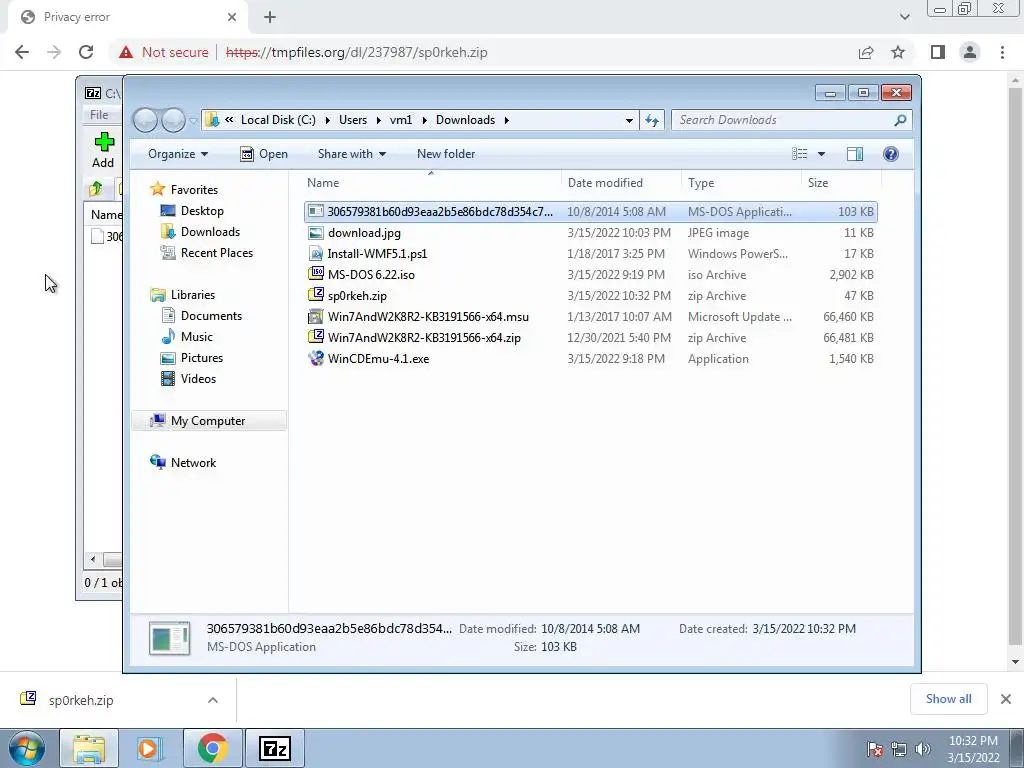Open Windows Explorer from taskbar
Image resolution: width=1024 pixels, height=768 pixels.
click(89, 748)
